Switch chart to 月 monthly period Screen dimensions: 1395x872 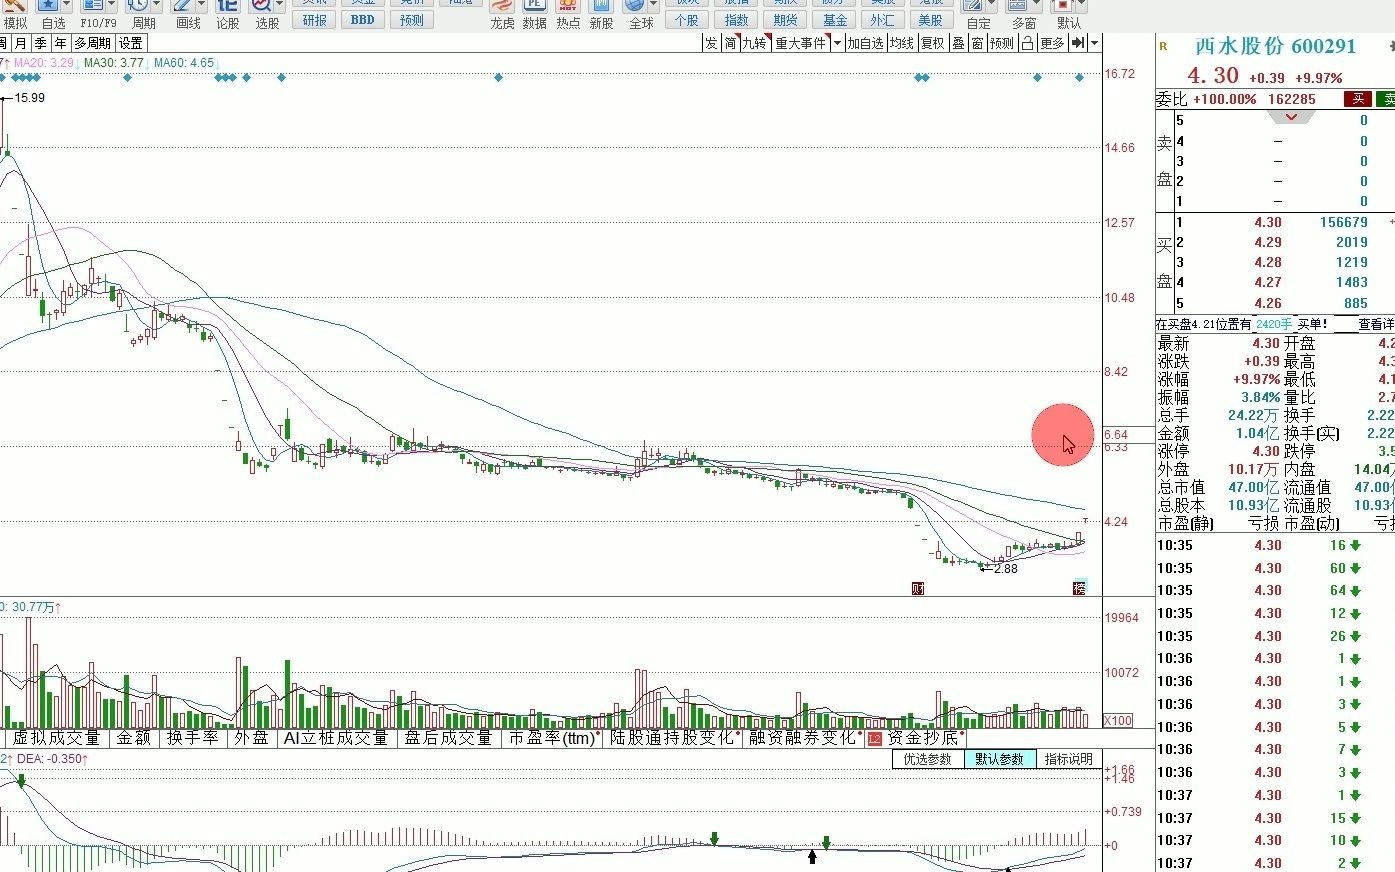21,43
